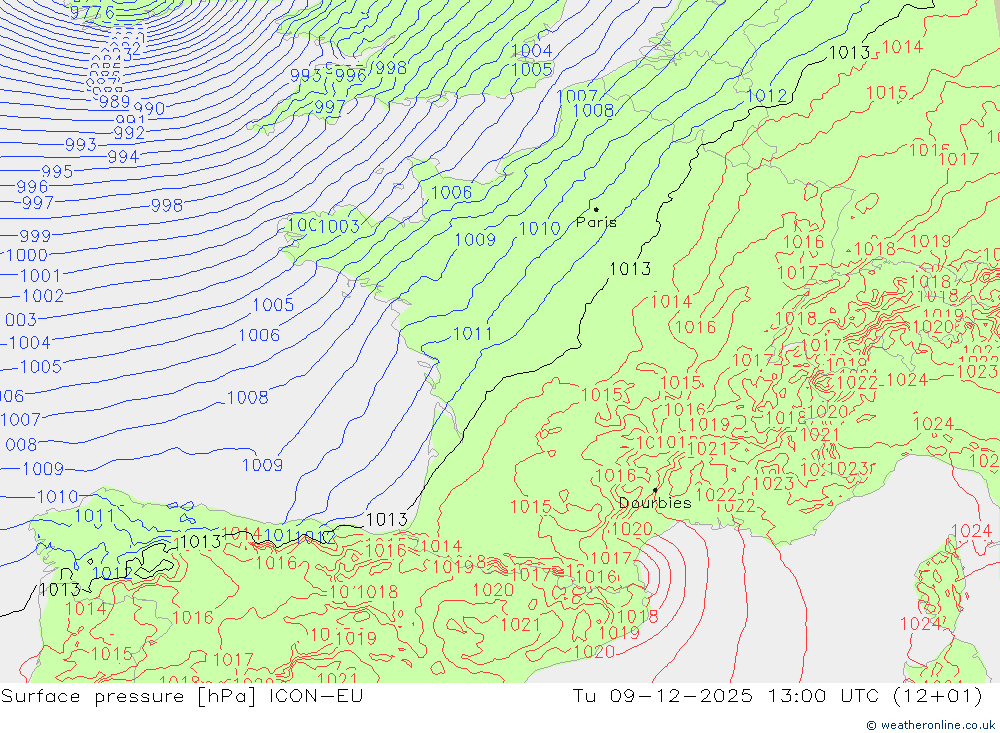Click the Dourbies location label
This screenshot has height=733, width=1000.
point(655,503)
